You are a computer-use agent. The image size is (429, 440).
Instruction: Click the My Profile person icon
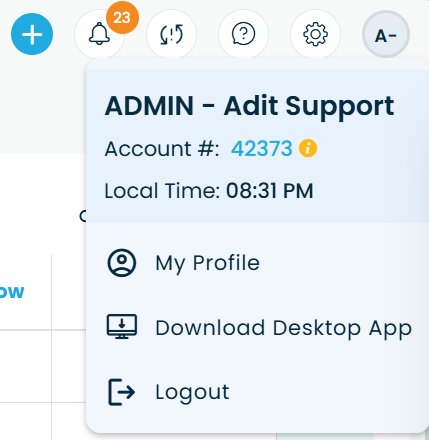click(122, 263)
